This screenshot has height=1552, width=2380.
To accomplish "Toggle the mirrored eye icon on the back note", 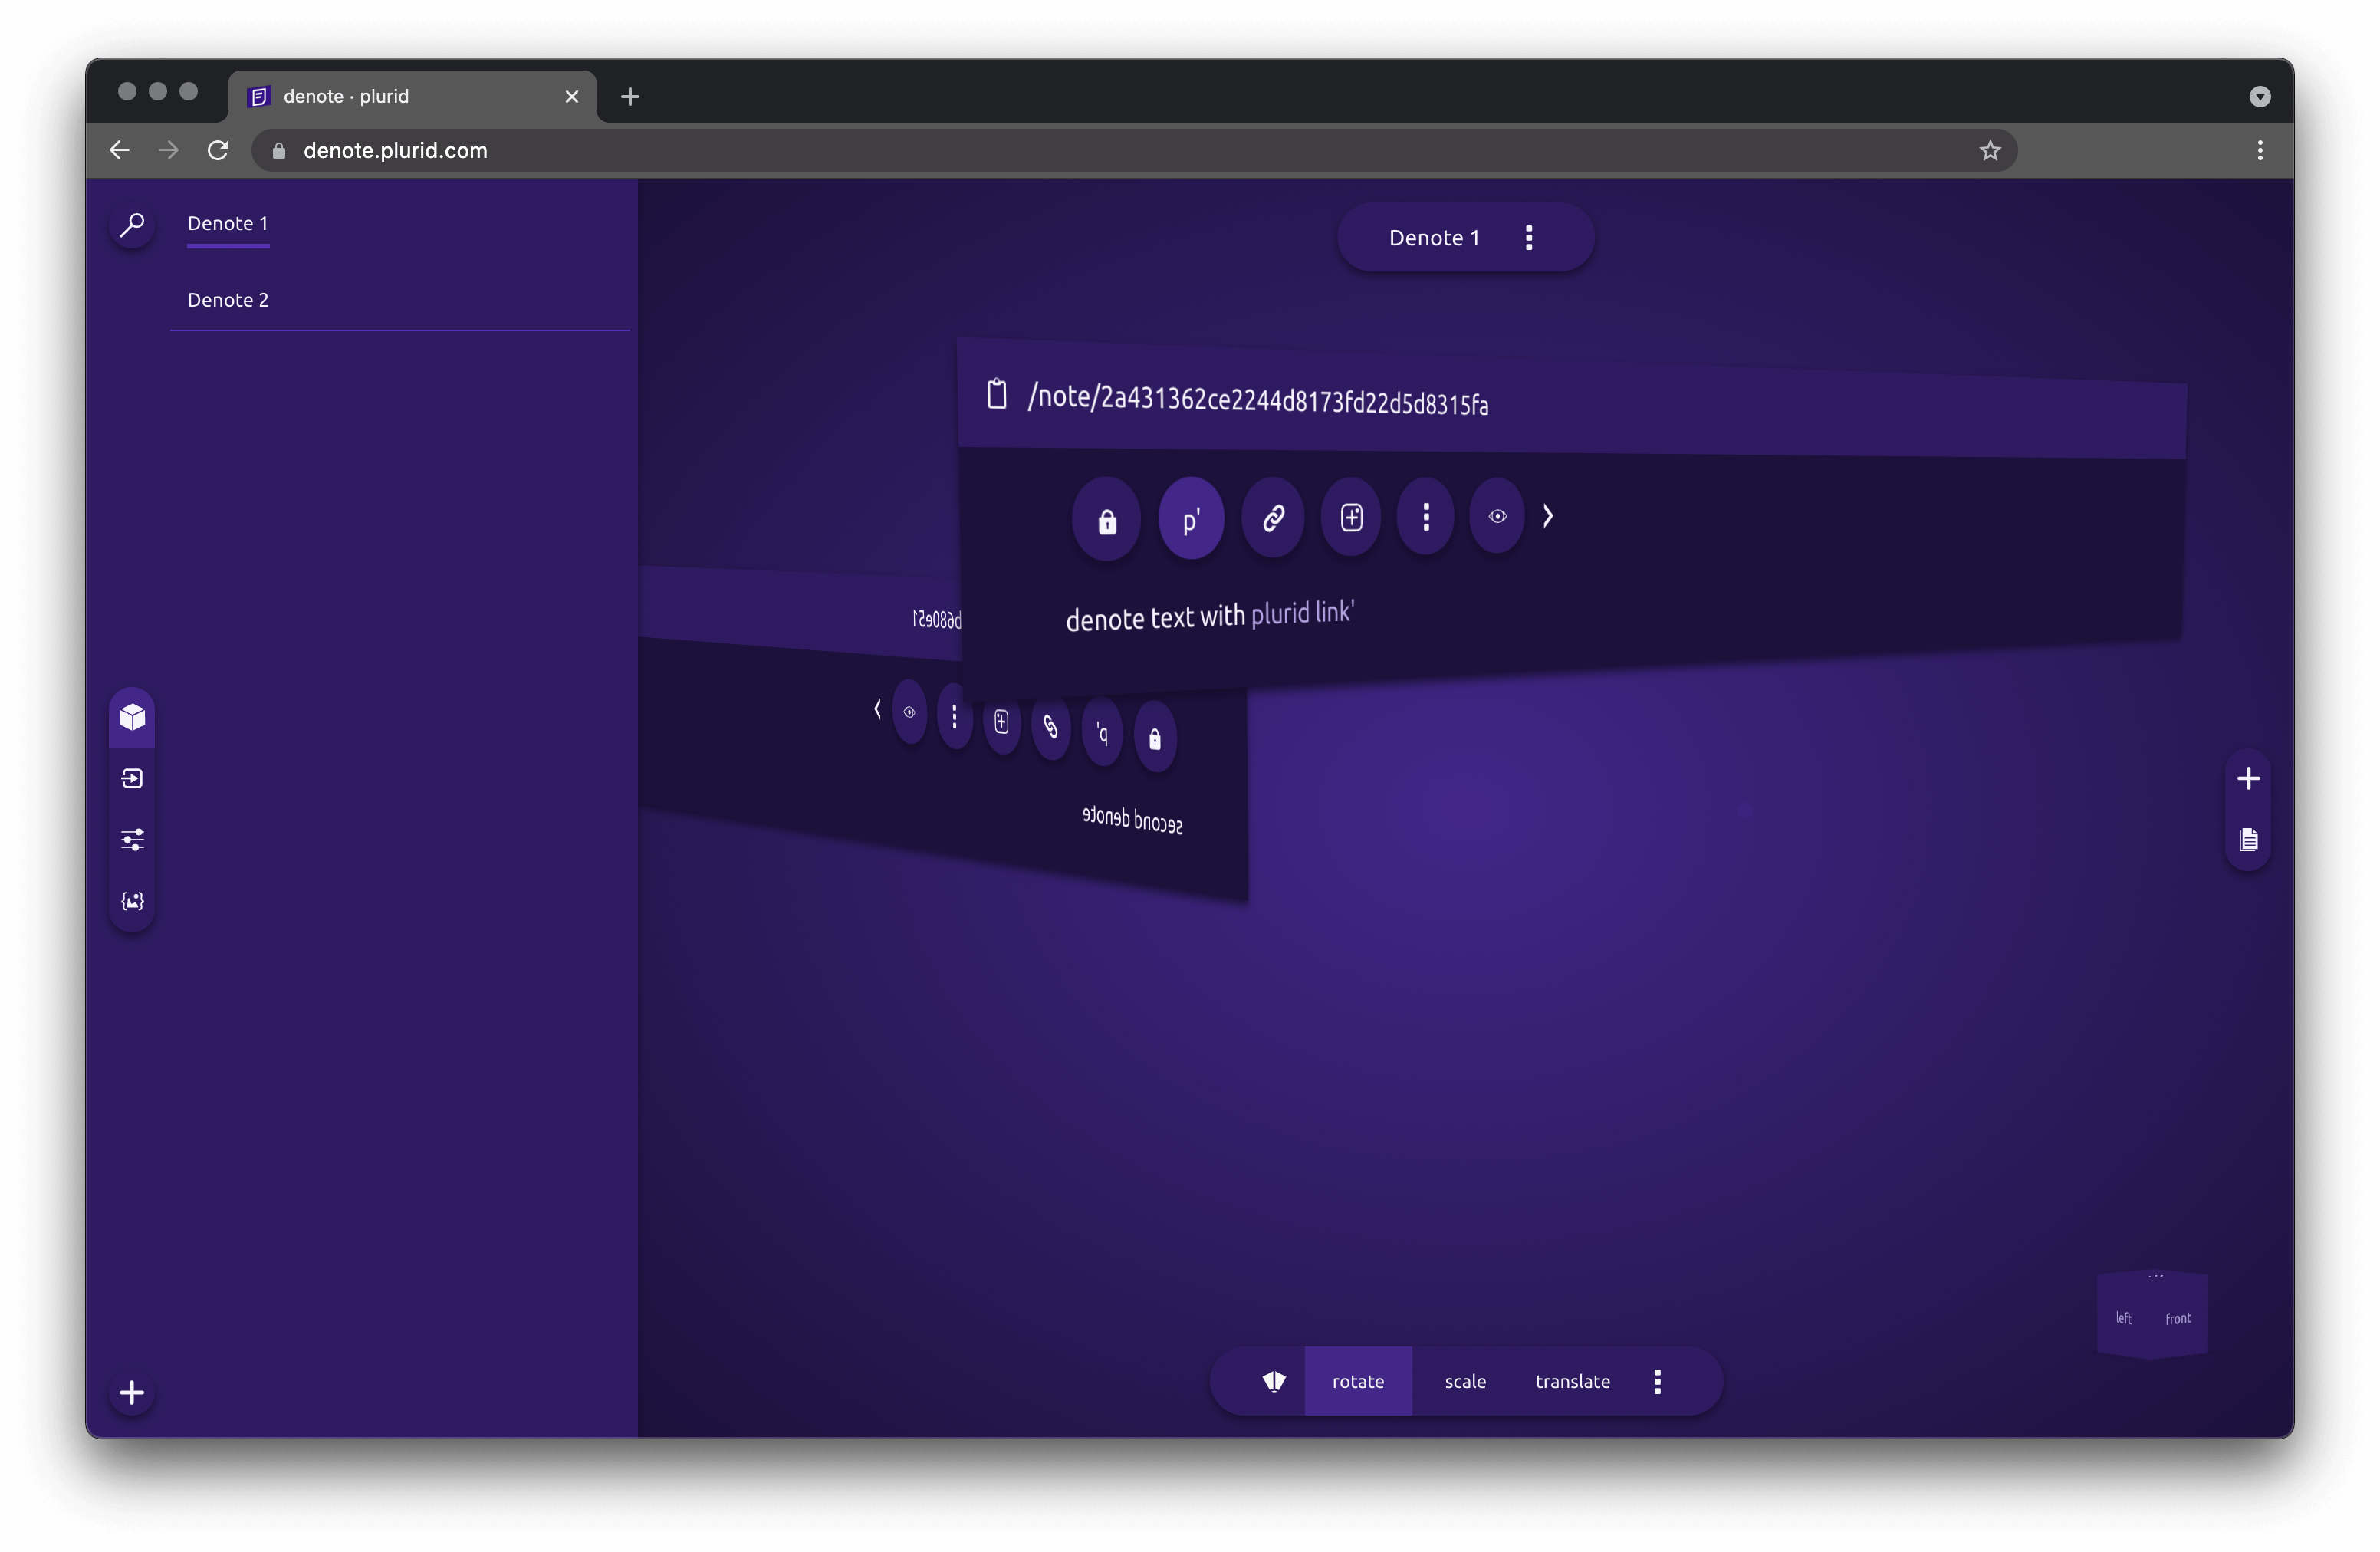I will click(909, 712).
